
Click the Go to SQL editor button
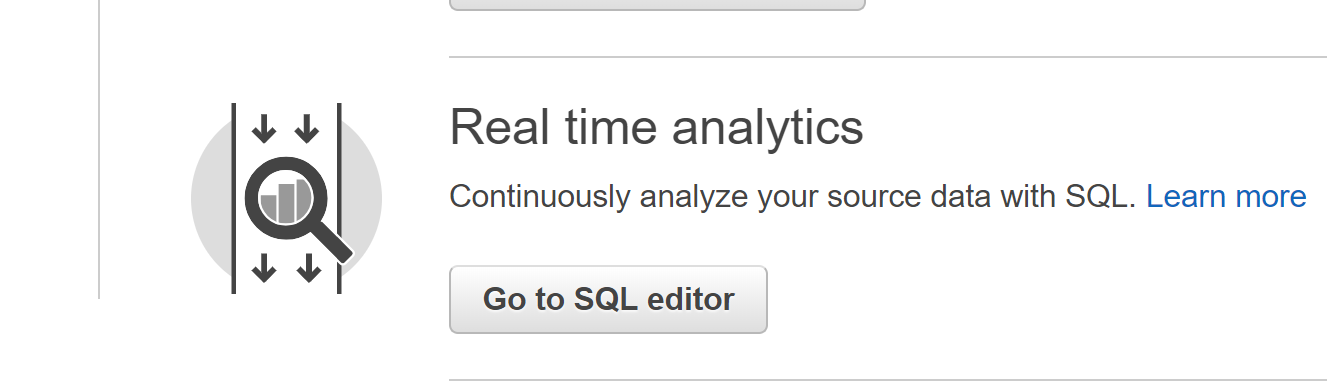(608, 299)
